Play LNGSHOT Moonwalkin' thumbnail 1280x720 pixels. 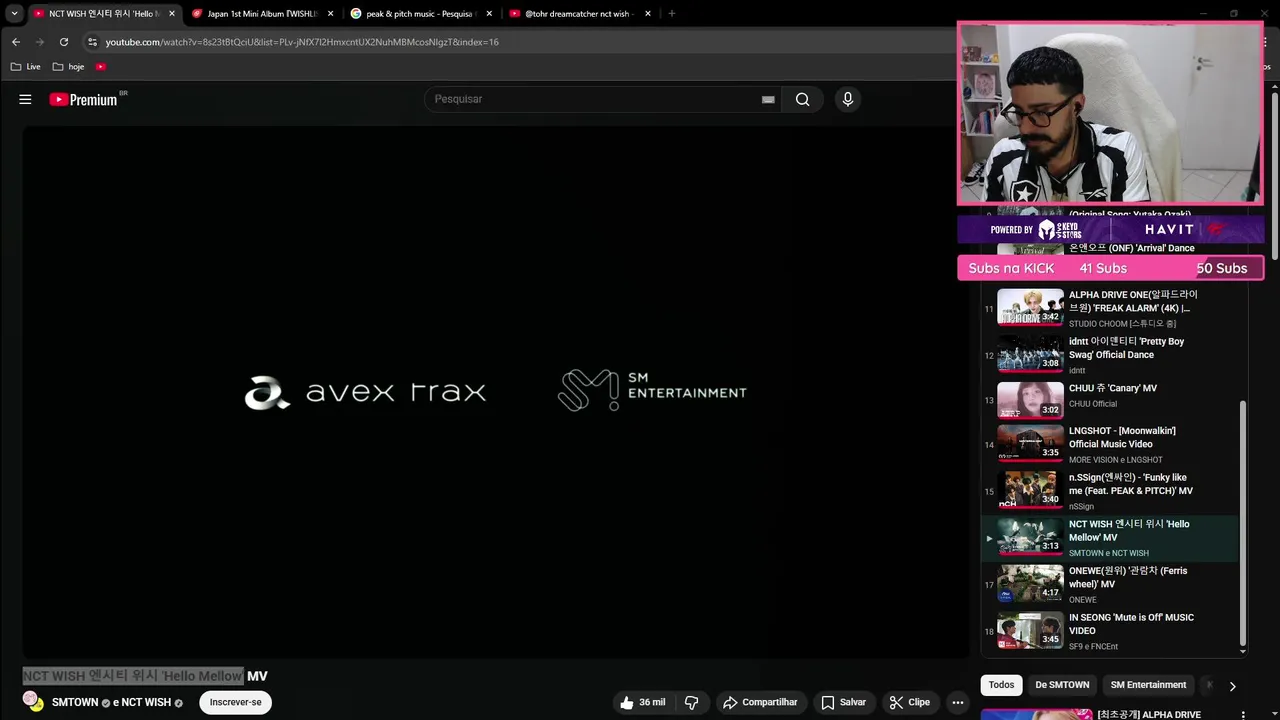(x=1030, y=444)
